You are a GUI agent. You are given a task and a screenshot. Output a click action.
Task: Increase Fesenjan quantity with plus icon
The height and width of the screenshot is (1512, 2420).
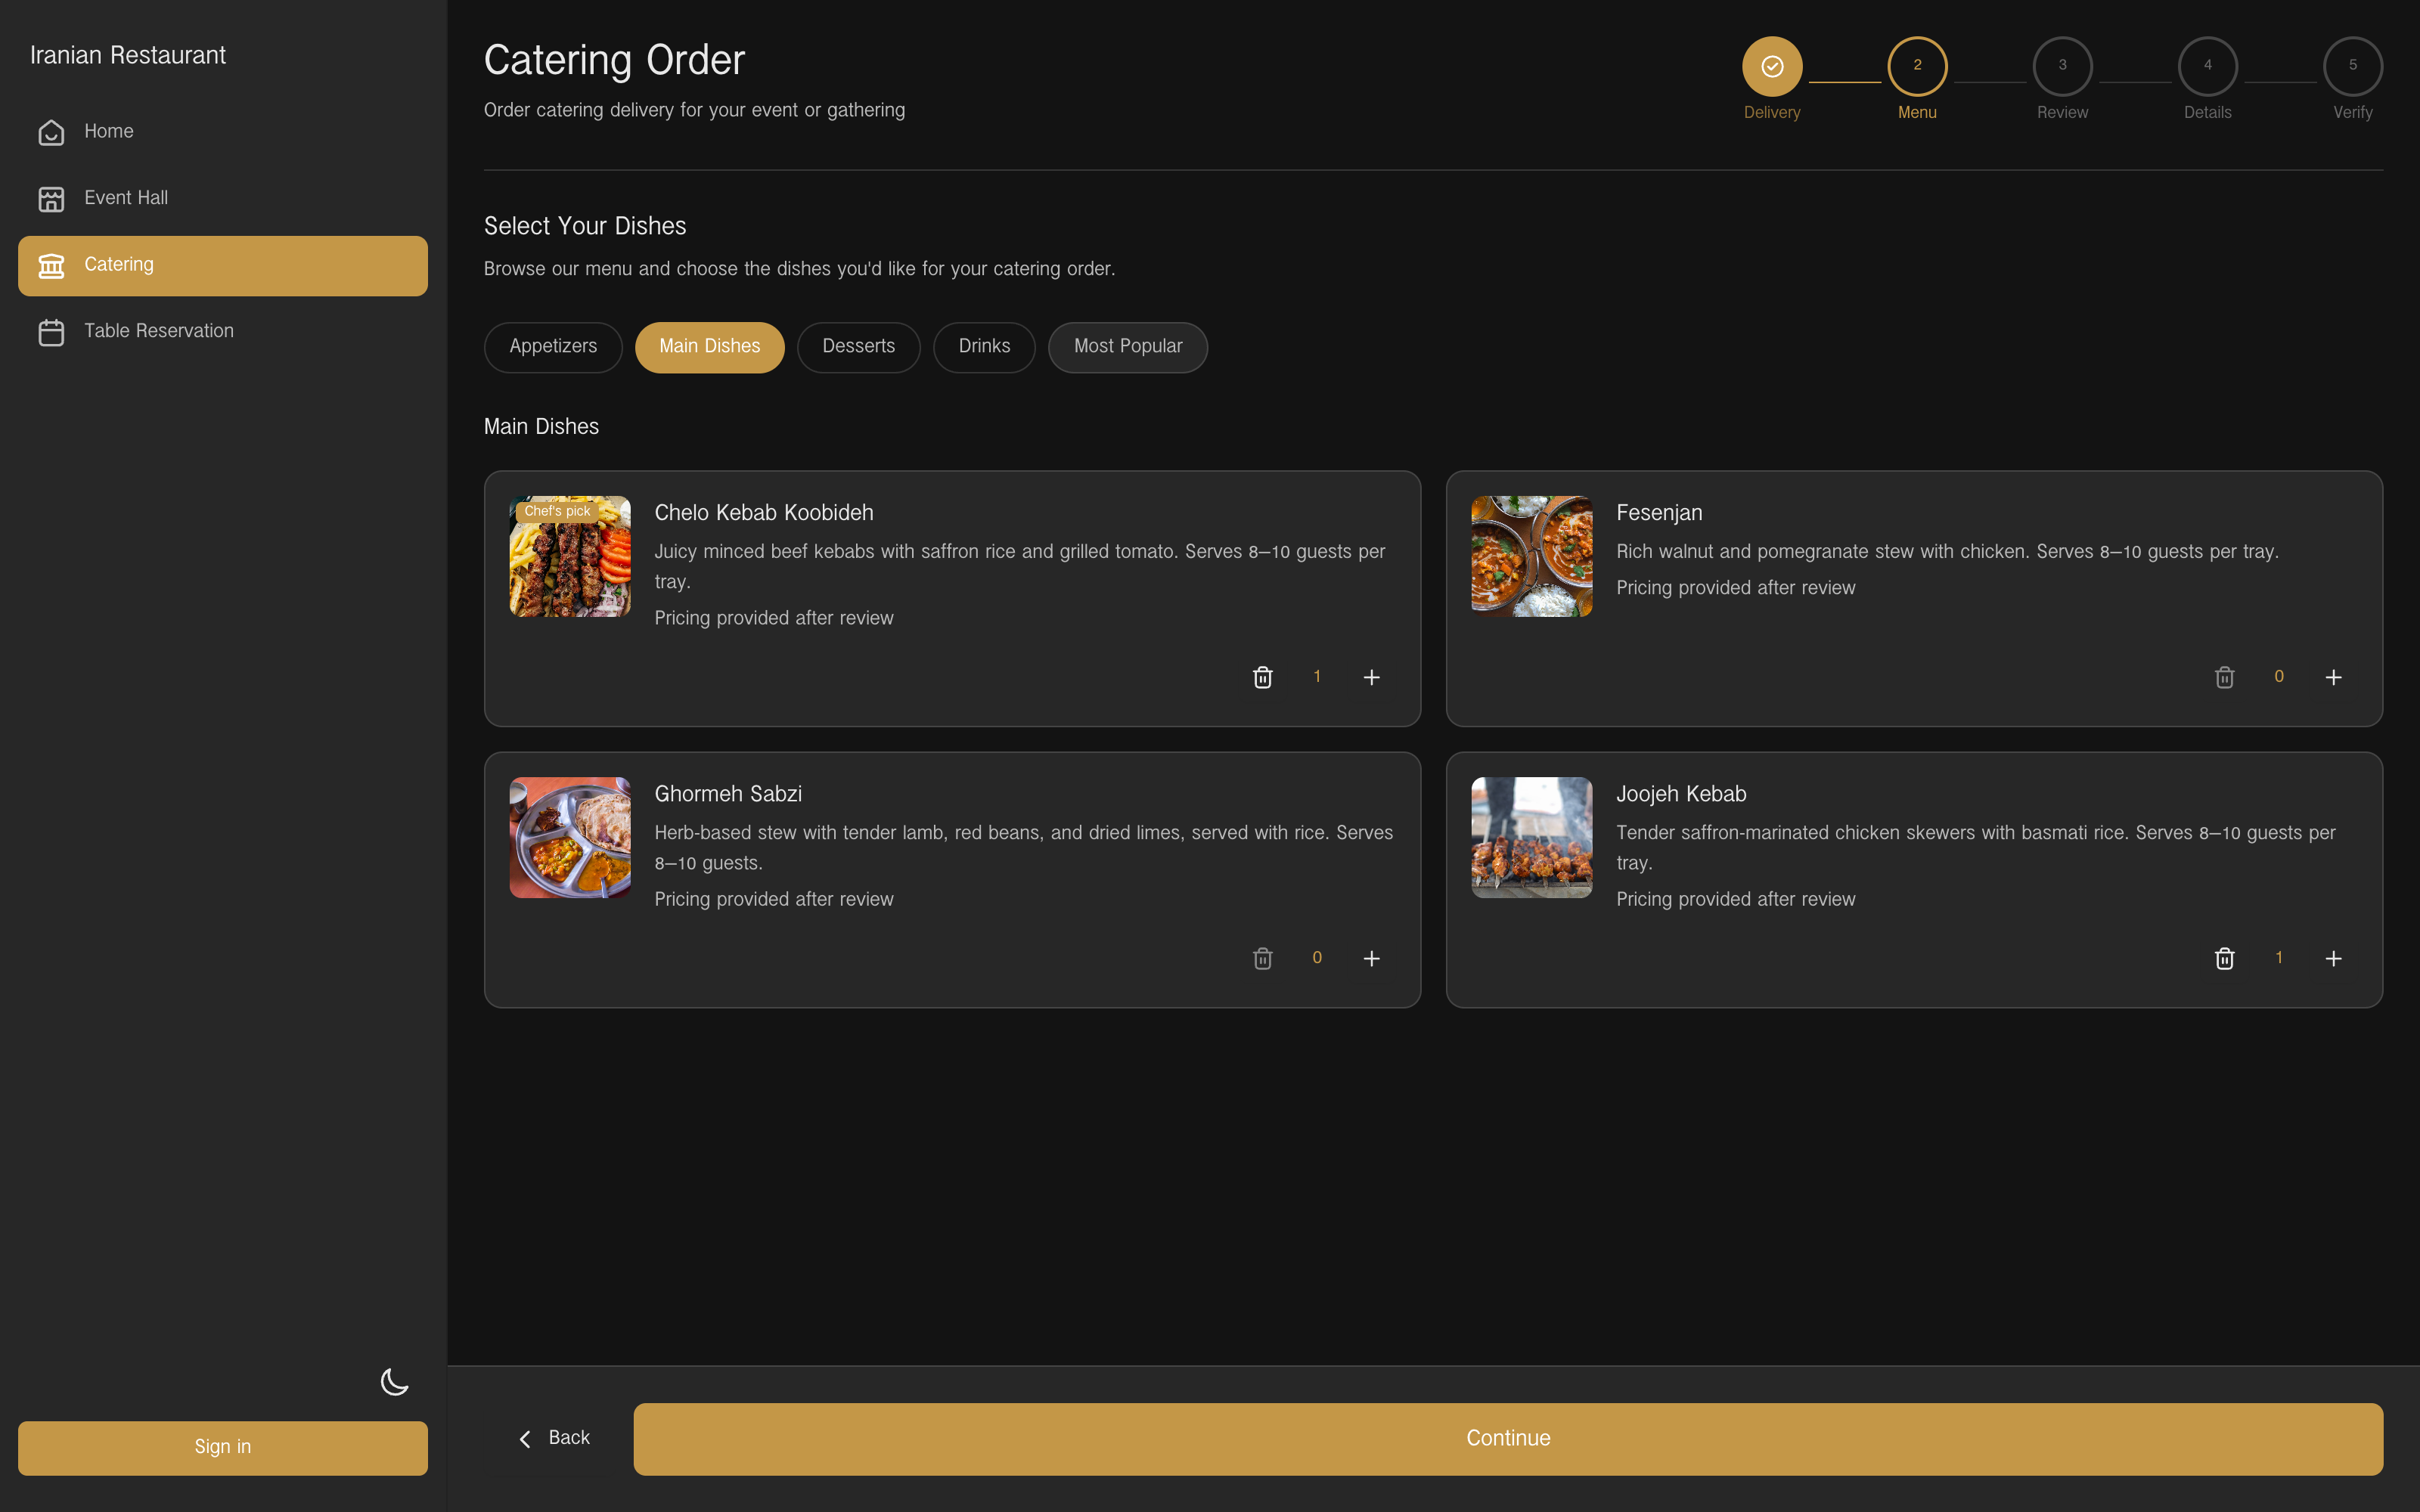point(2334,677)
